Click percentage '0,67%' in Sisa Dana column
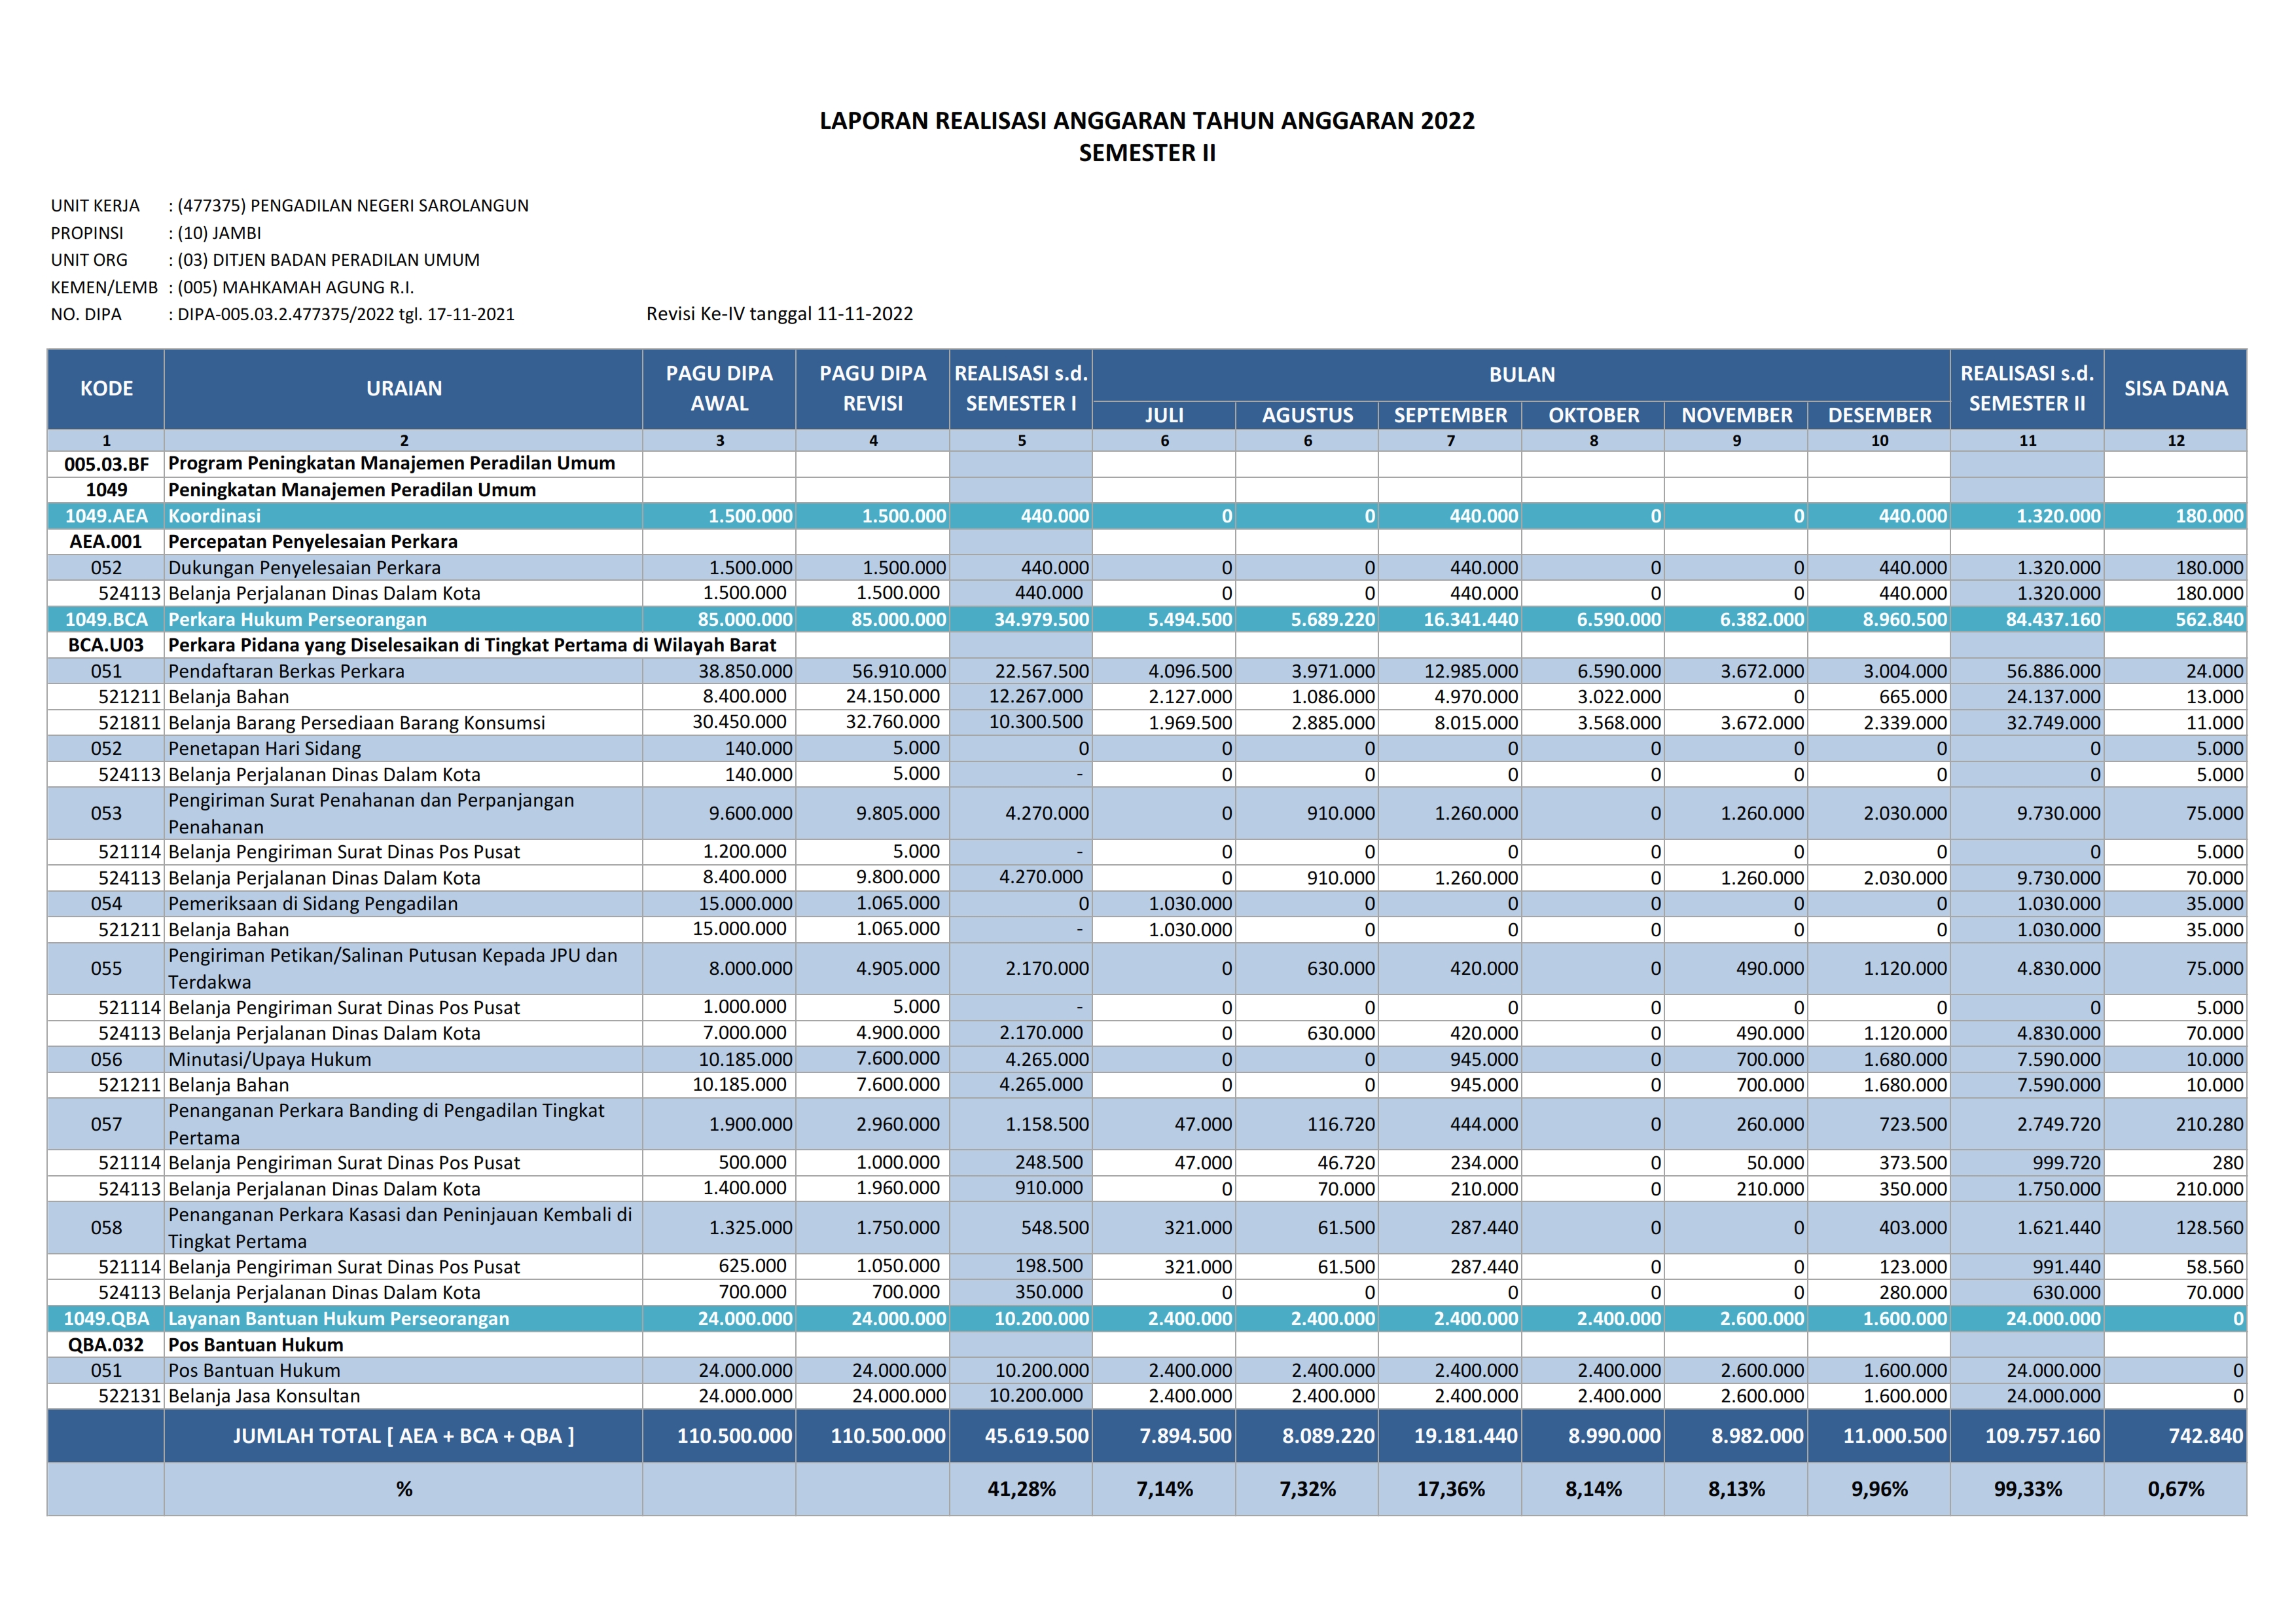This screenshot has width=2296, height=1623. [x=2175, y=1489]
